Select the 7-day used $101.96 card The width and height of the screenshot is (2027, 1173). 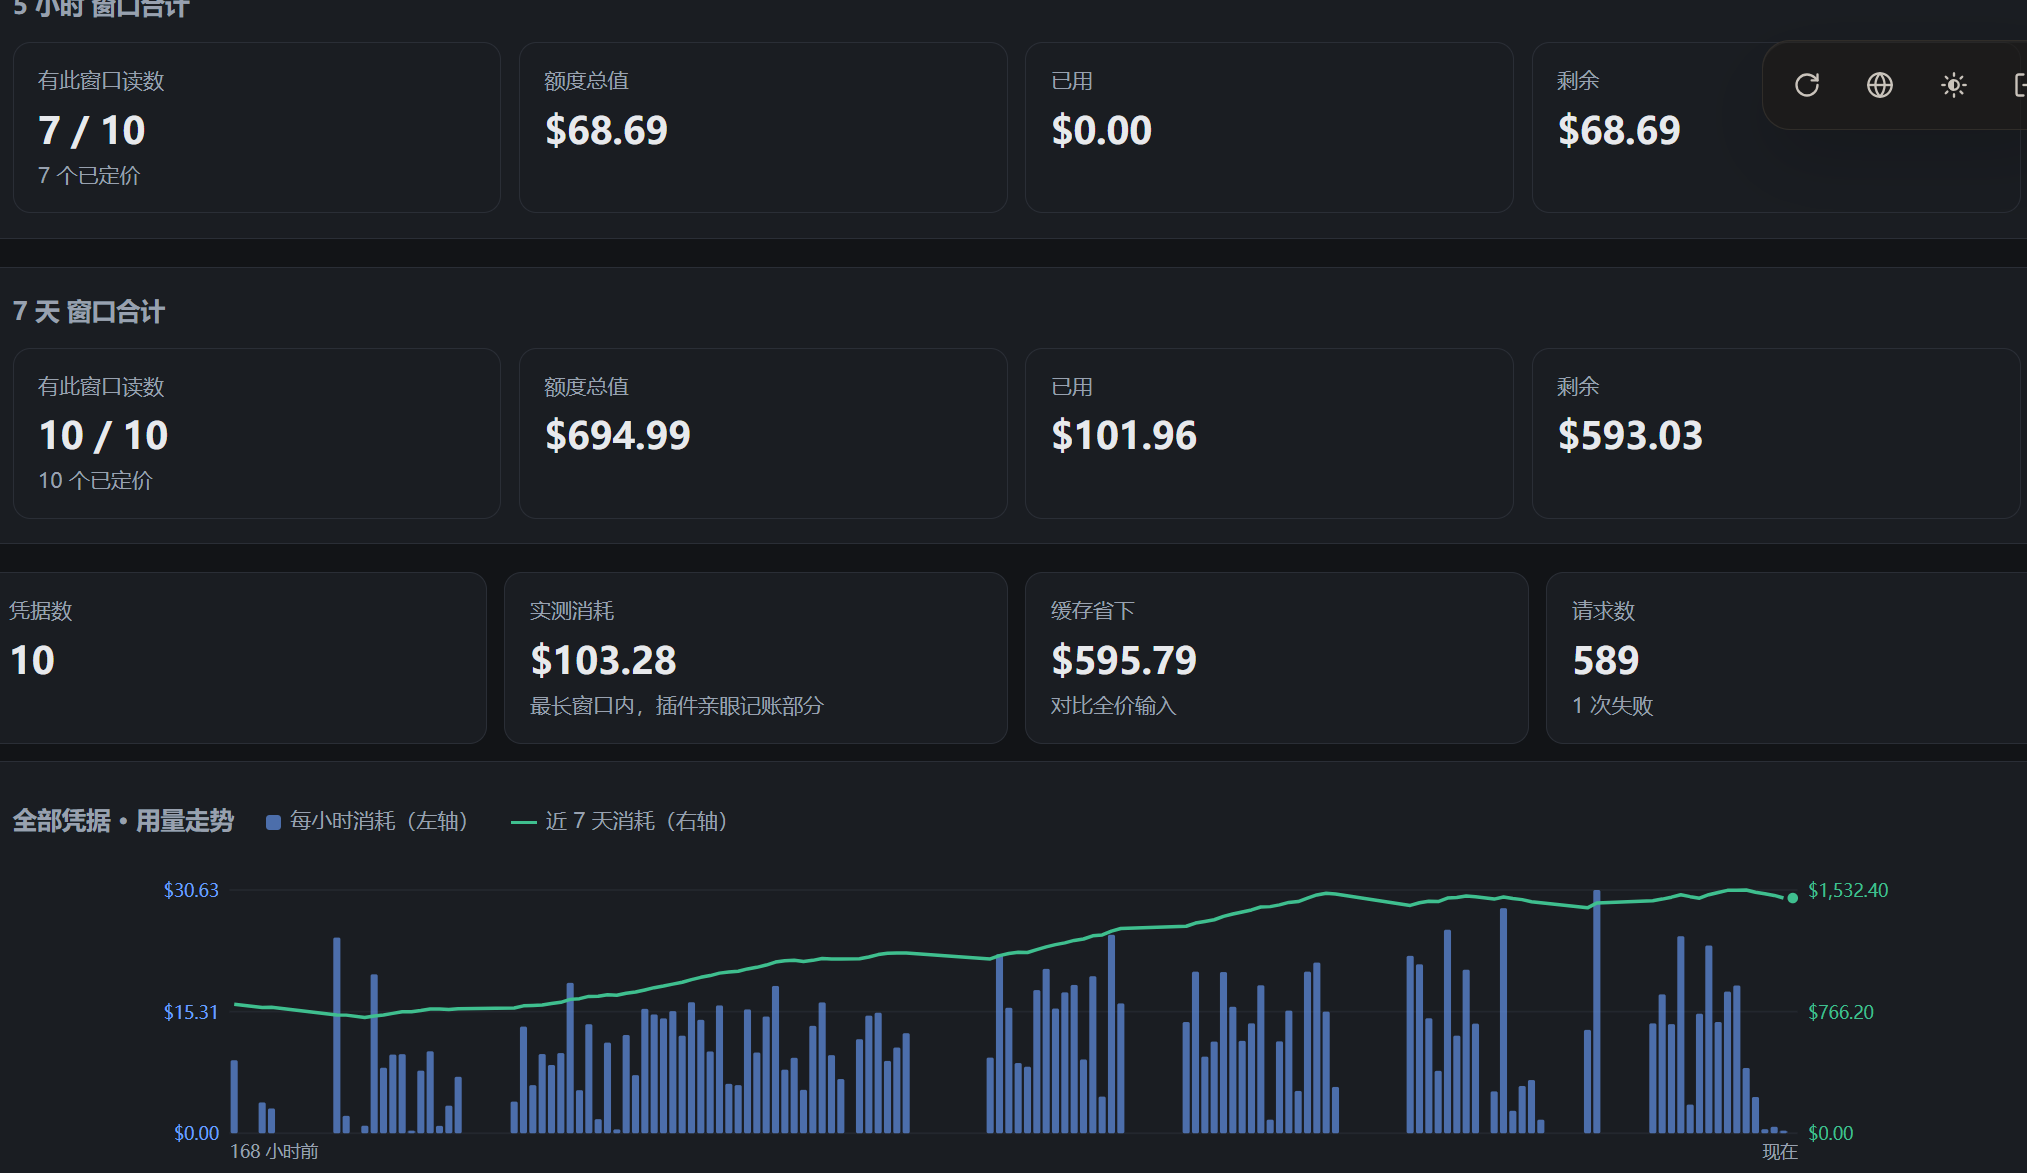[x=1269, y=433]
